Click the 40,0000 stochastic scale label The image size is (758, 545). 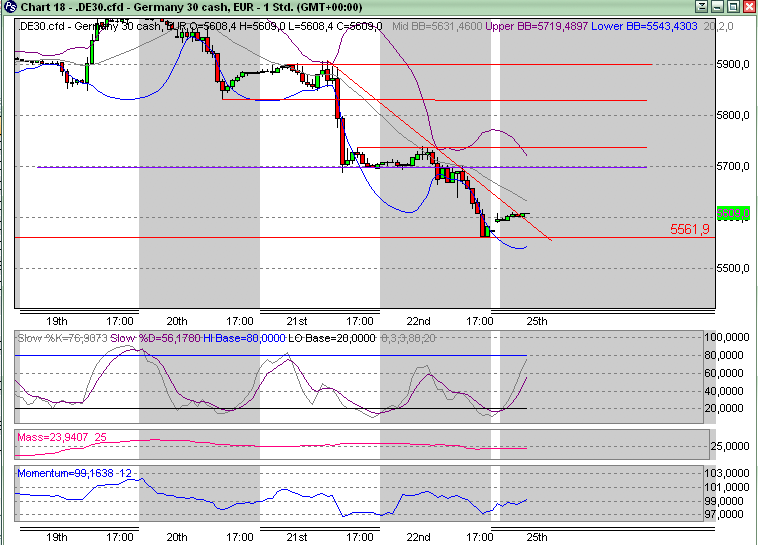point(724,391)
